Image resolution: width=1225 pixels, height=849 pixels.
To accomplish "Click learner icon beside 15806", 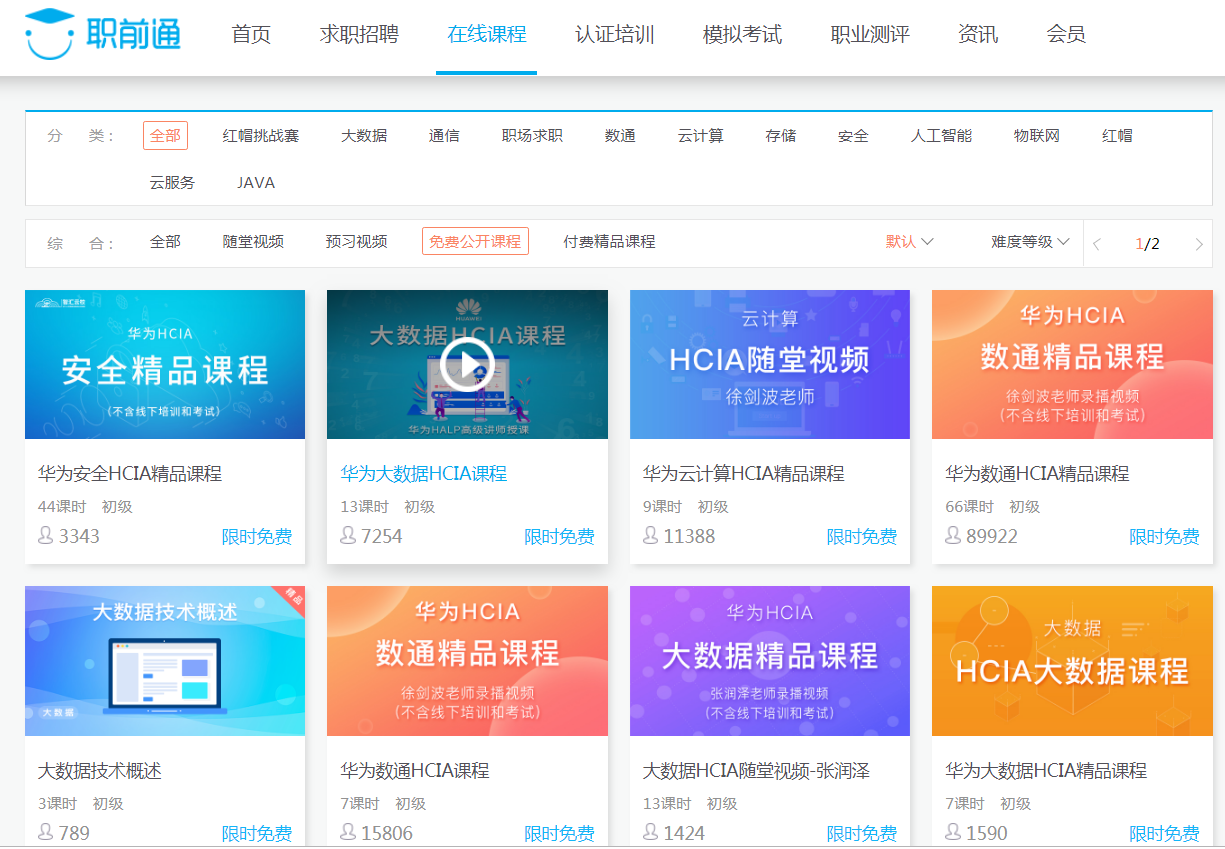I will [348, 832].
